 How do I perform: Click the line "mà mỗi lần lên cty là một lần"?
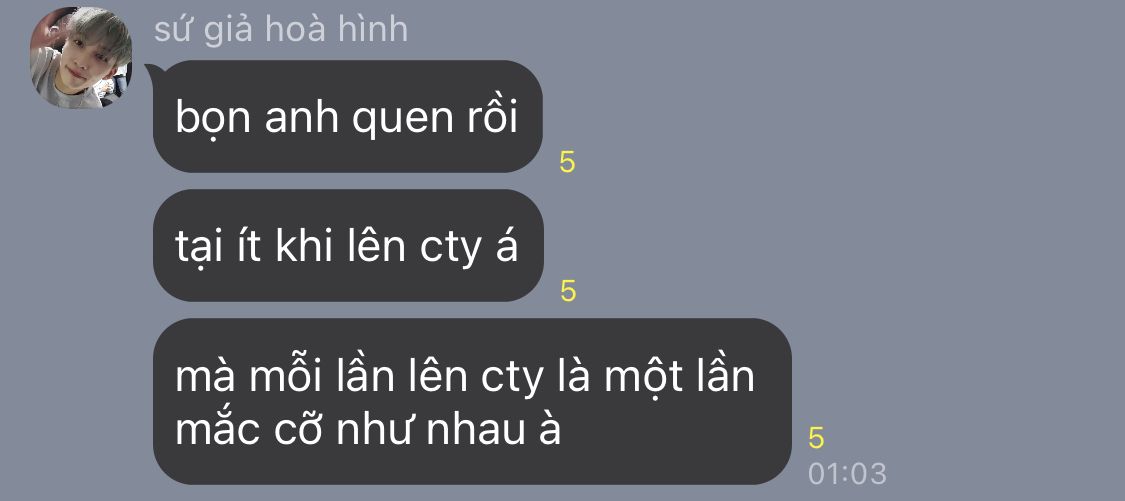coord(465,375)
